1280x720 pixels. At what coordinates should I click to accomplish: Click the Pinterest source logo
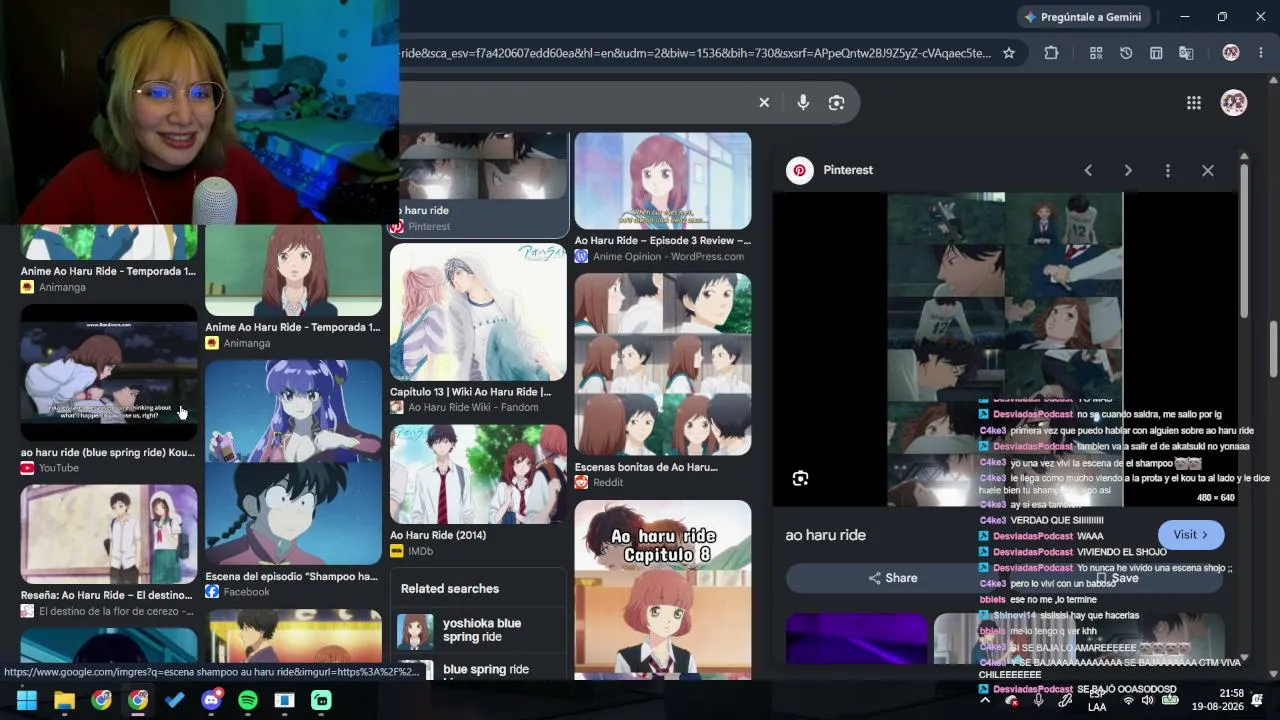(799, 170)
